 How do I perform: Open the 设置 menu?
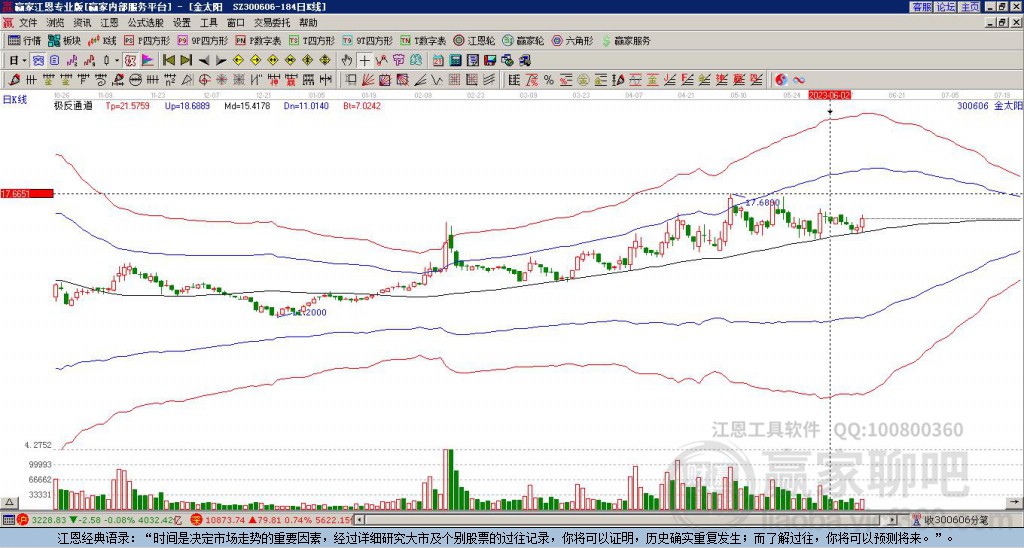pos(182,23)
